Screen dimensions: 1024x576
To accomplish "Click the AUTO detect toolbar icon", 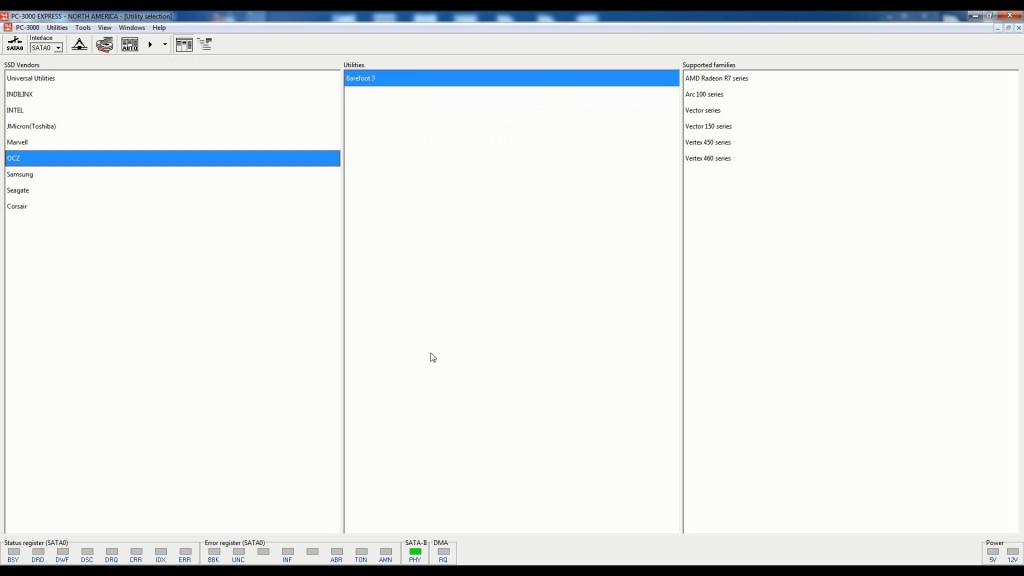I will [130, 44].
